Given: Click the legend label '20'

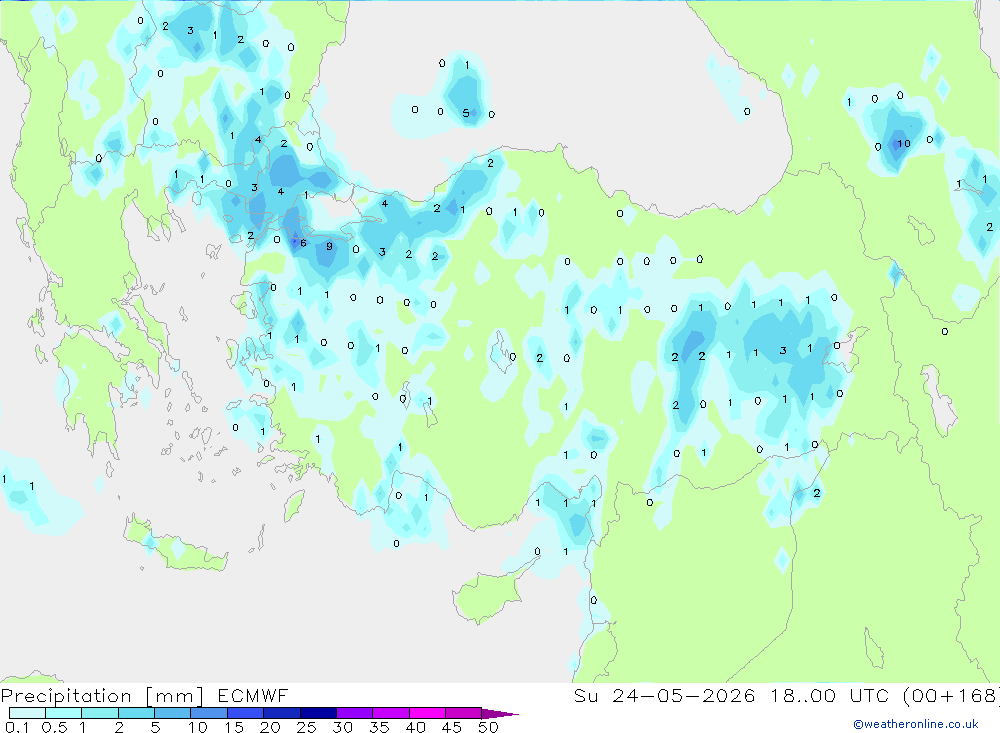Looking at the screenshot, I should [270, 727].
